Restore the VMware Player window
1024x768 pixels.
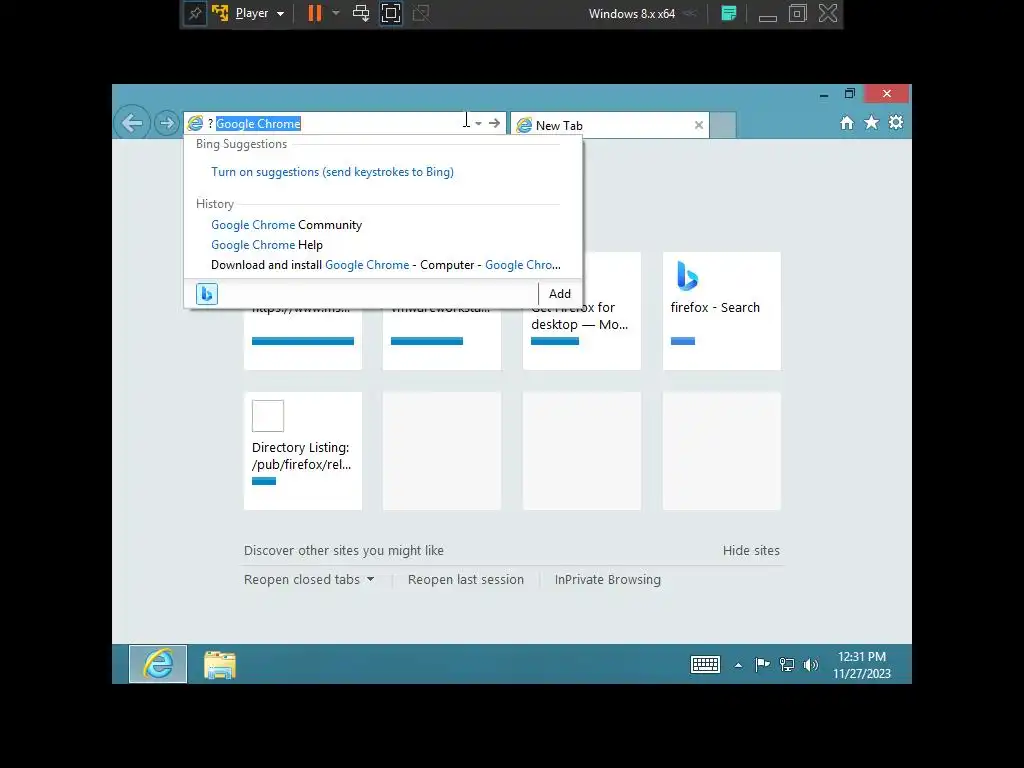click(x=797, y=13)
